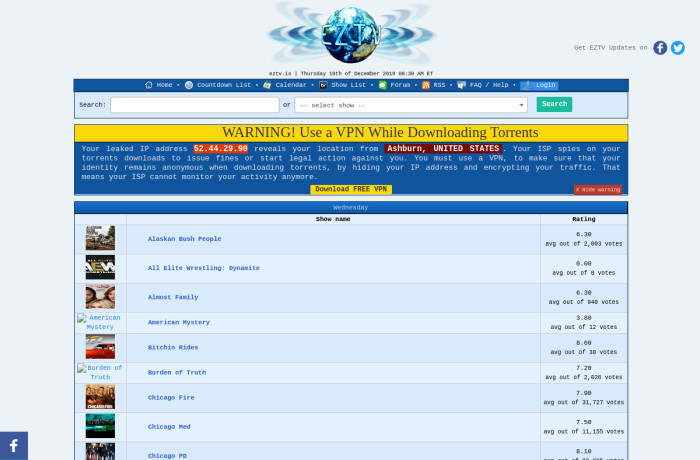The height and width of the screenshot is (460, 700).
Task: Click the Login user icon
Action: [528, 85]
